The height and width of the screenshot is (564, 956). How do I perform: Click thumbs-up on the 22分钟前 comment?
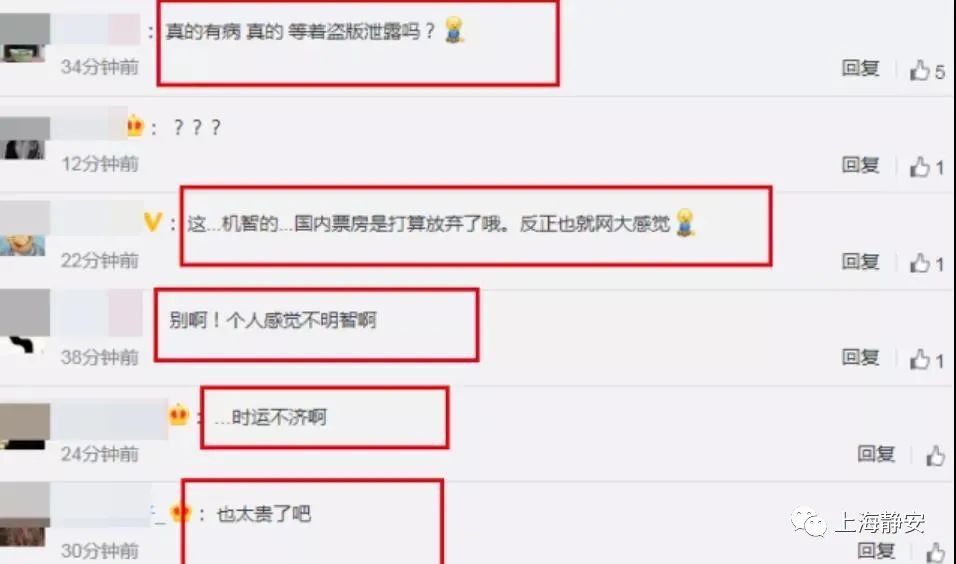coord(920,263)
